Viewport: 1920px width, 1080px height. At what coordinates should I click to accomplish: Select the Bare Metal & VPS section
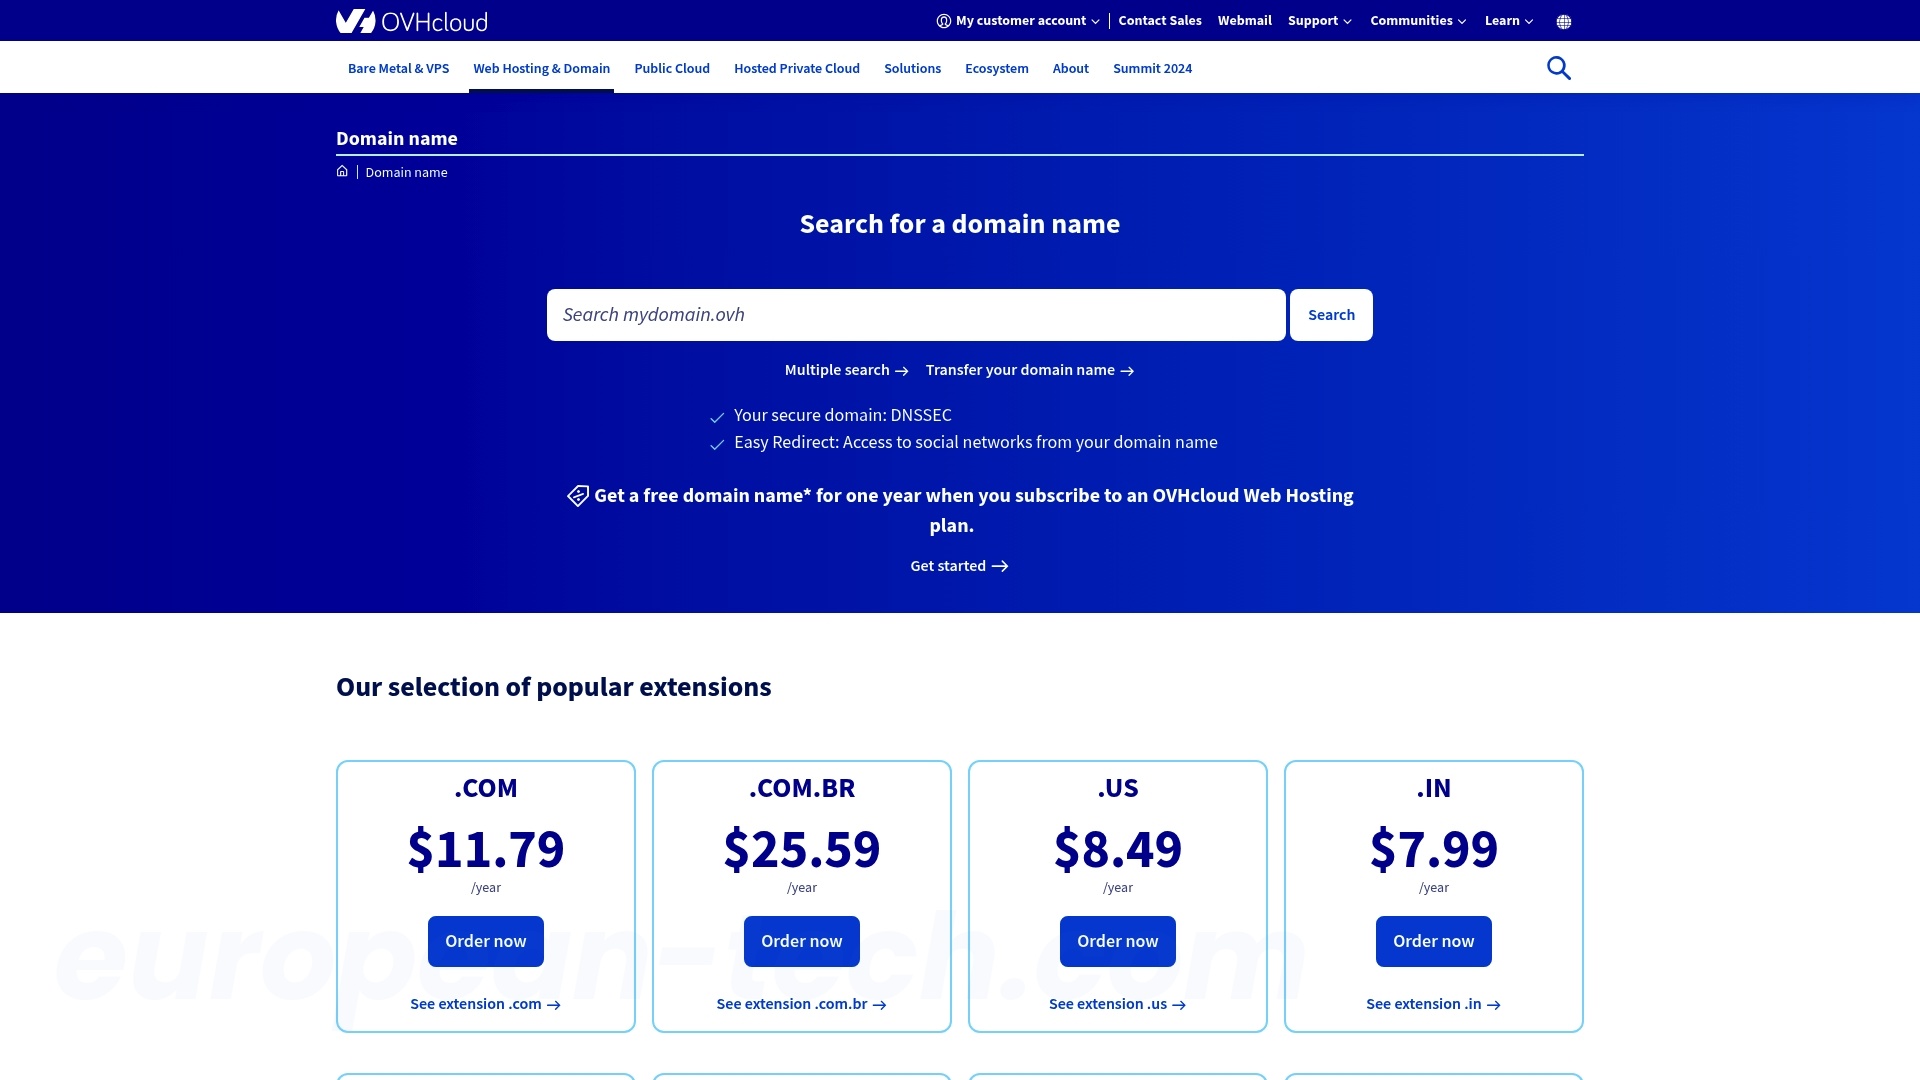tap(397, 68)
